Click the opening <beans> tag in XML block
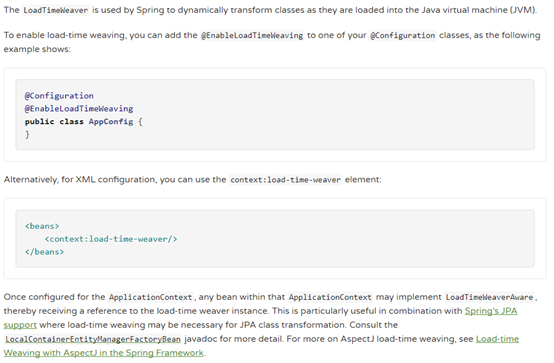The image size is (554, 363). pyautogui.click(x=42, y=226)
